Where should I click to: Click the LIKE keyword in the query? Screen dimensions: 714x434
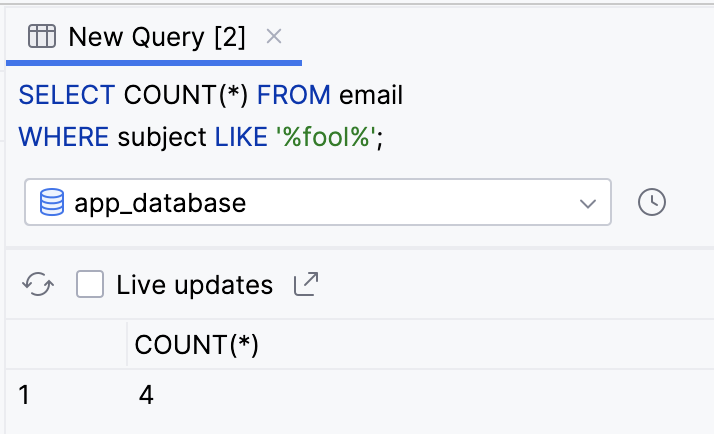coord(240,136)
